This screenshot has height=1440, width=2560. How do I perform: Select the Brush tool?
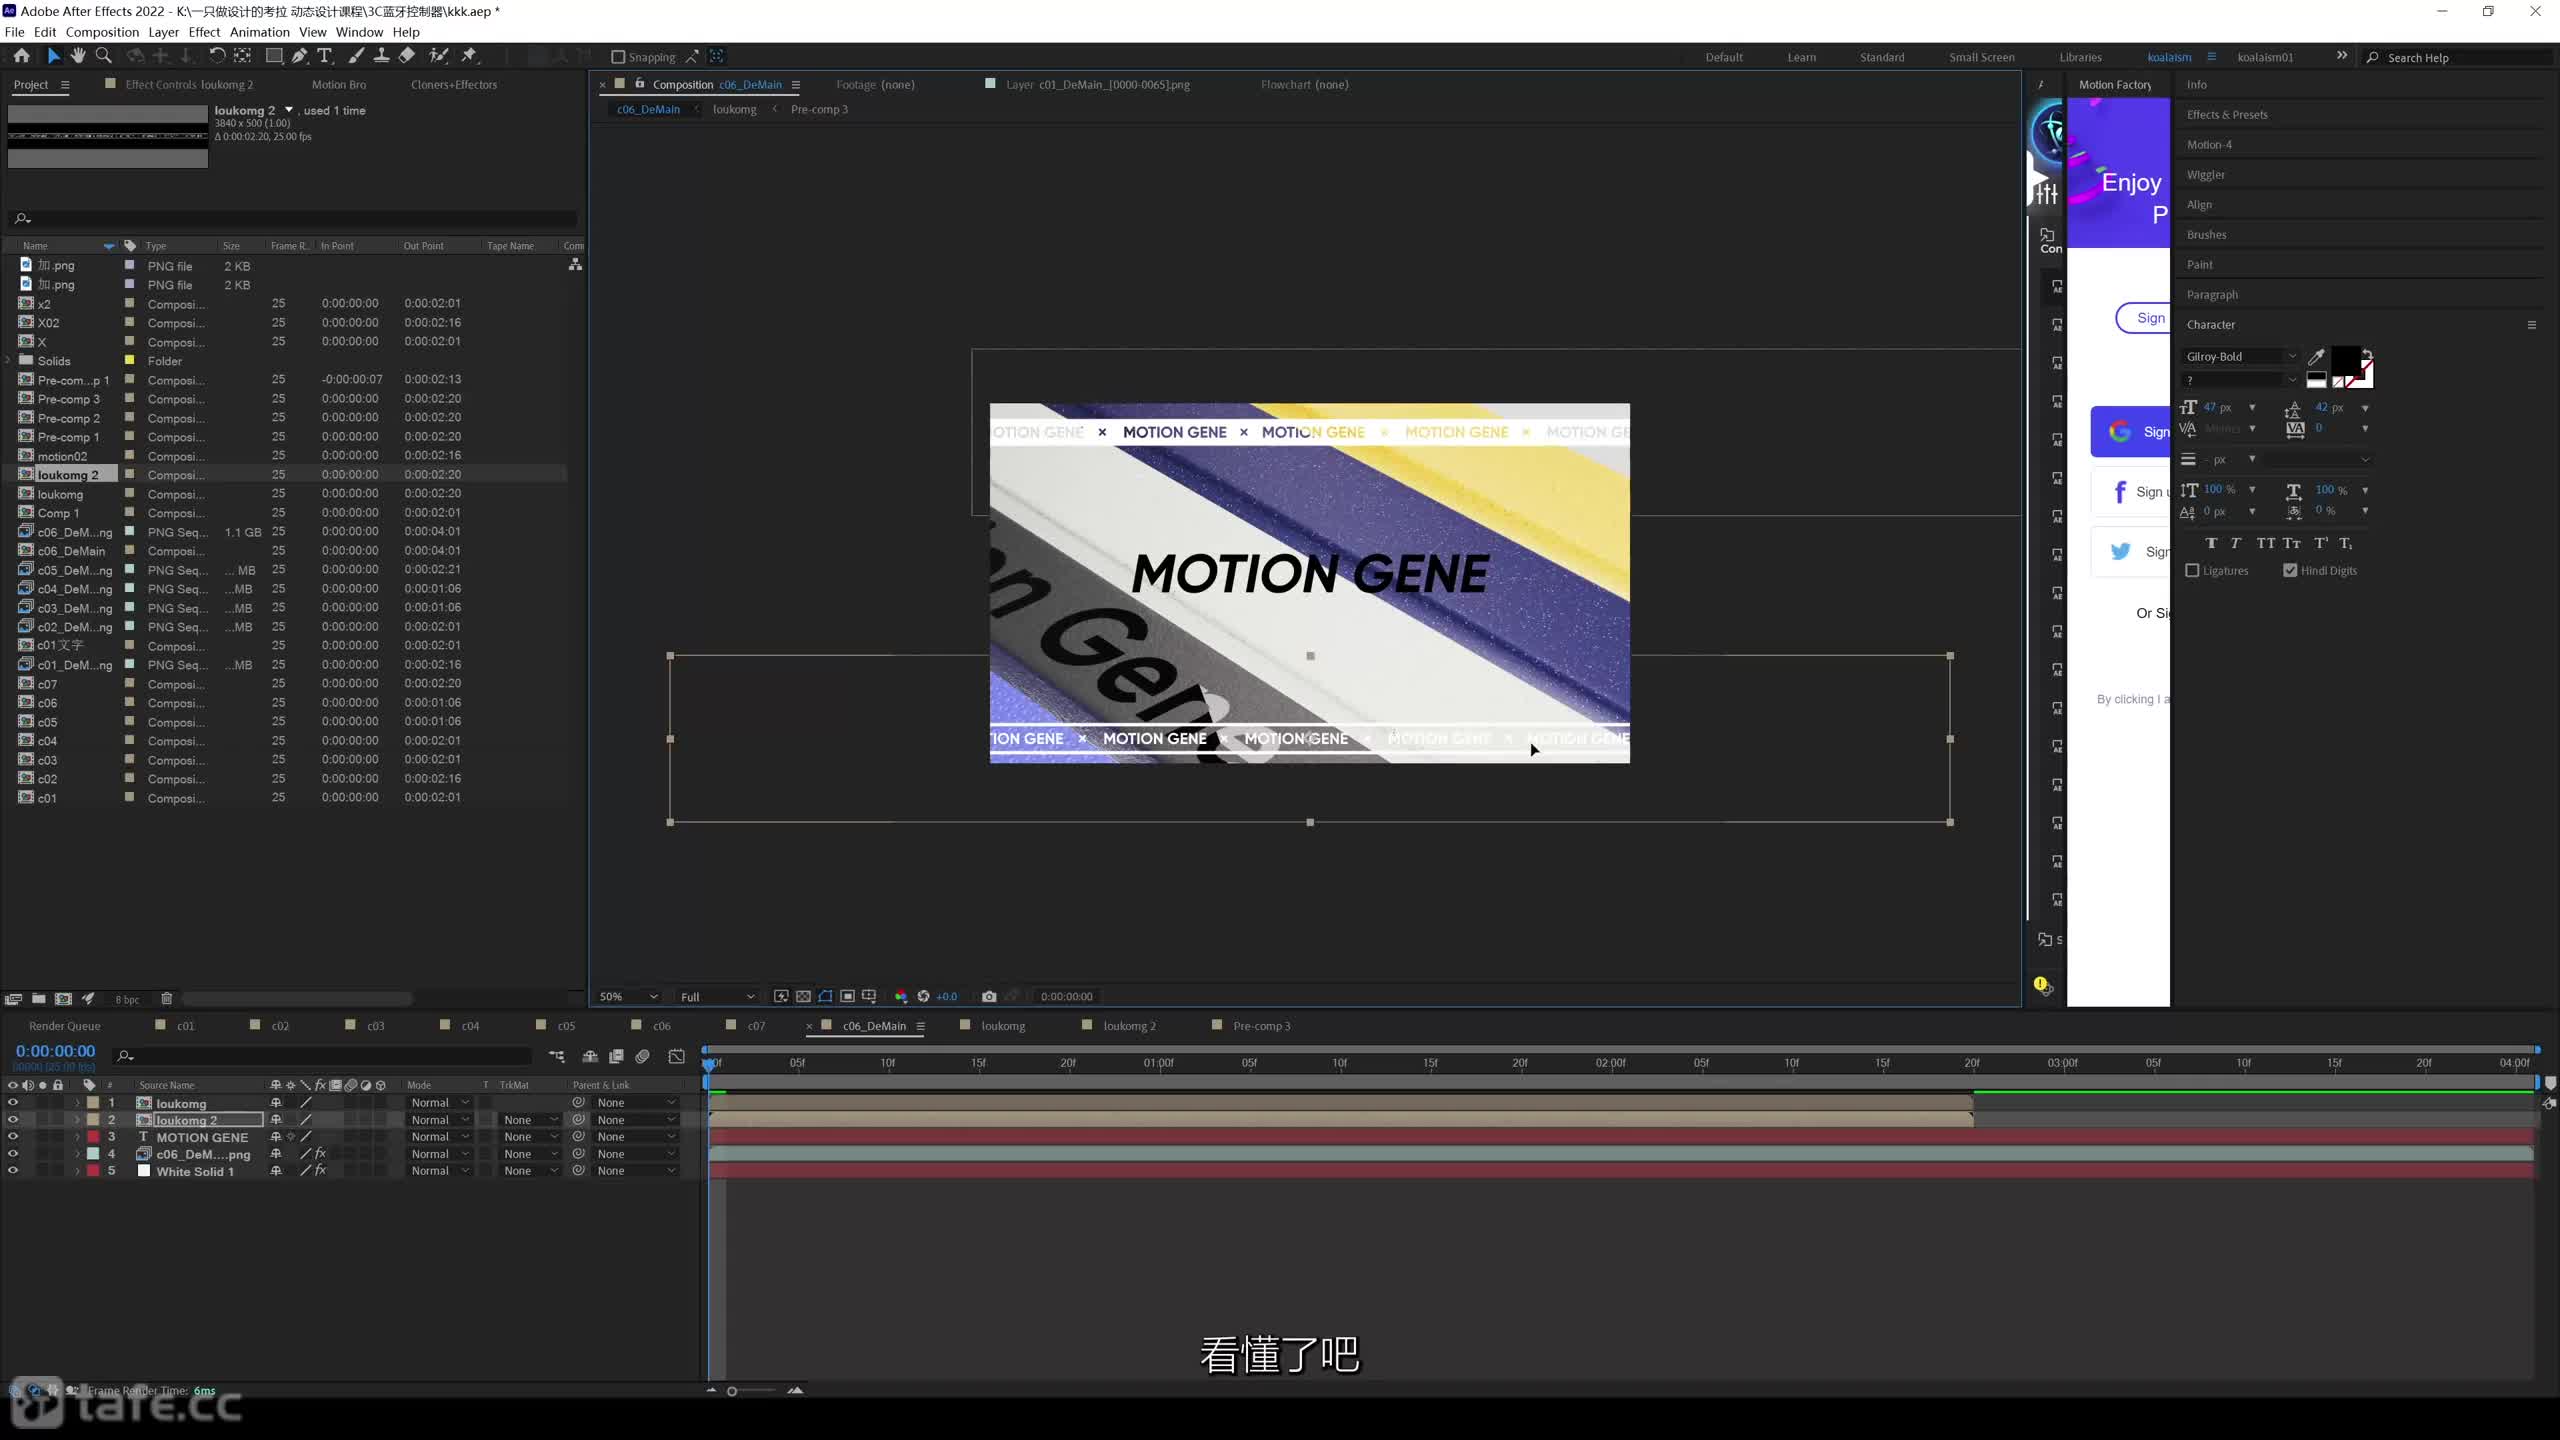pos(356,56)
